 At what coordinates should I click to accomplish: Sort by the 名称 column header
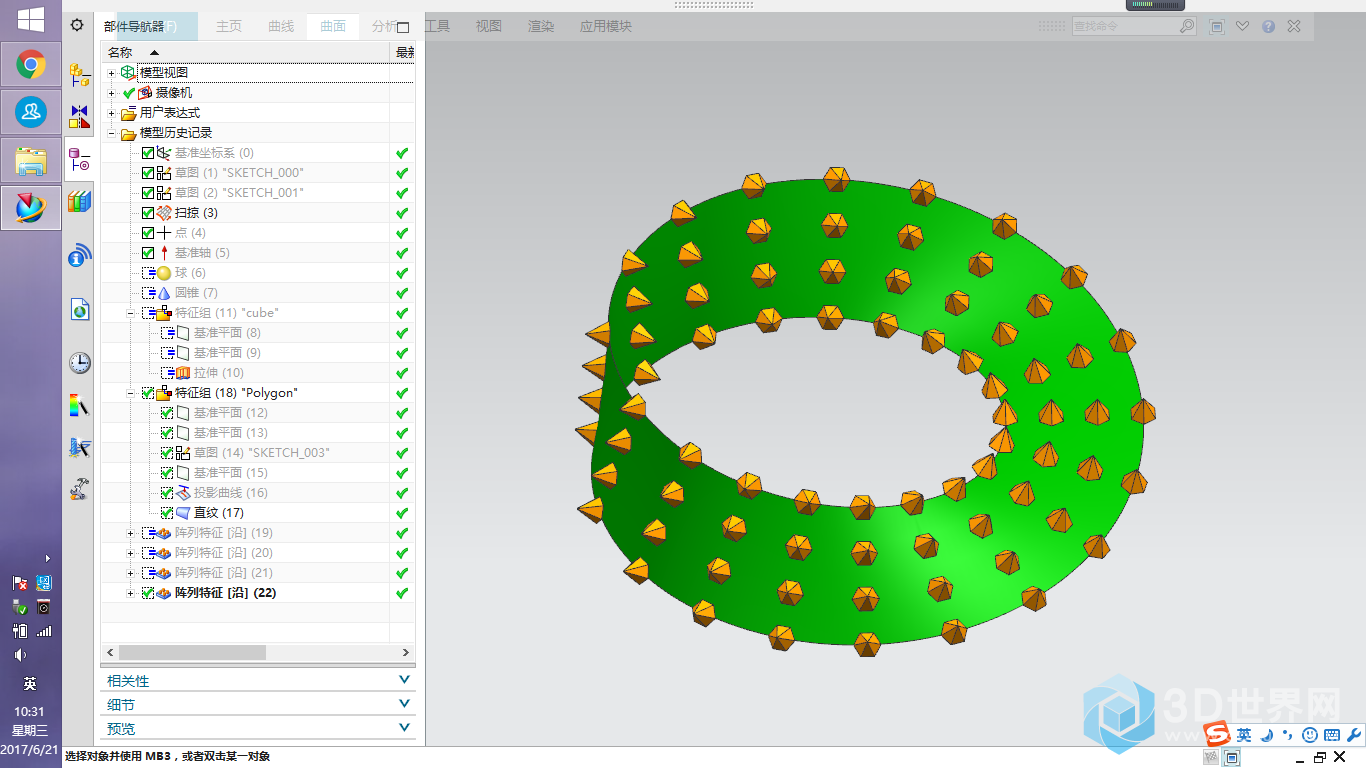[245, 52]
